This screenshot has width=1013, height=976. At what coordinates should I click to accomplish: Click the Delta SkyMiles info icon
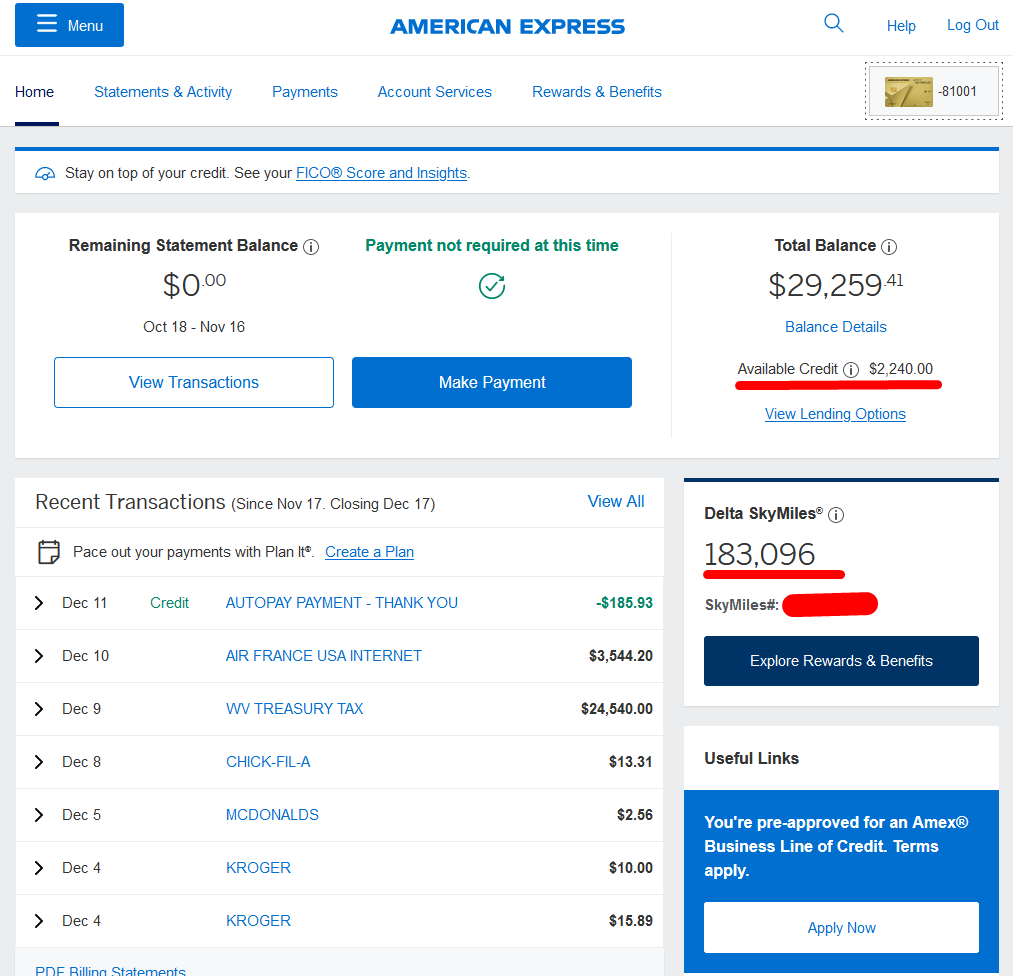point(836,515)
